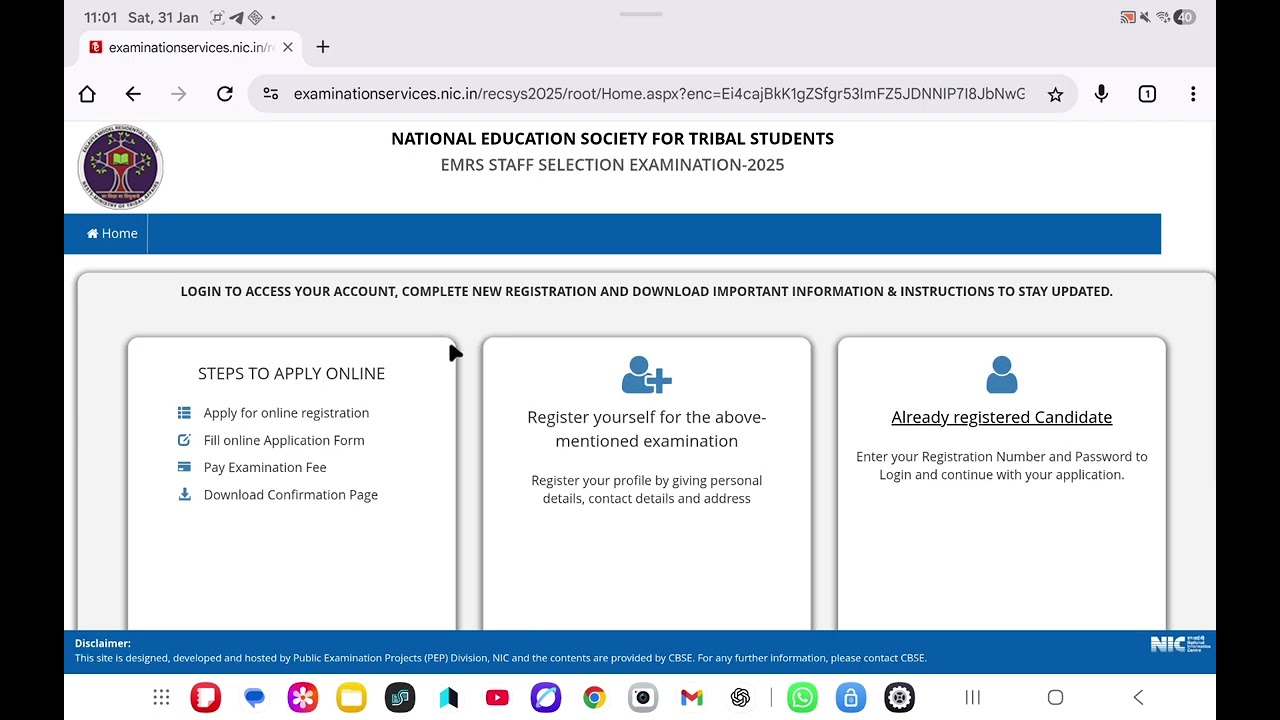Open Chrome's three-dot menu
1280x720 pixels.
click(1193, 94)
